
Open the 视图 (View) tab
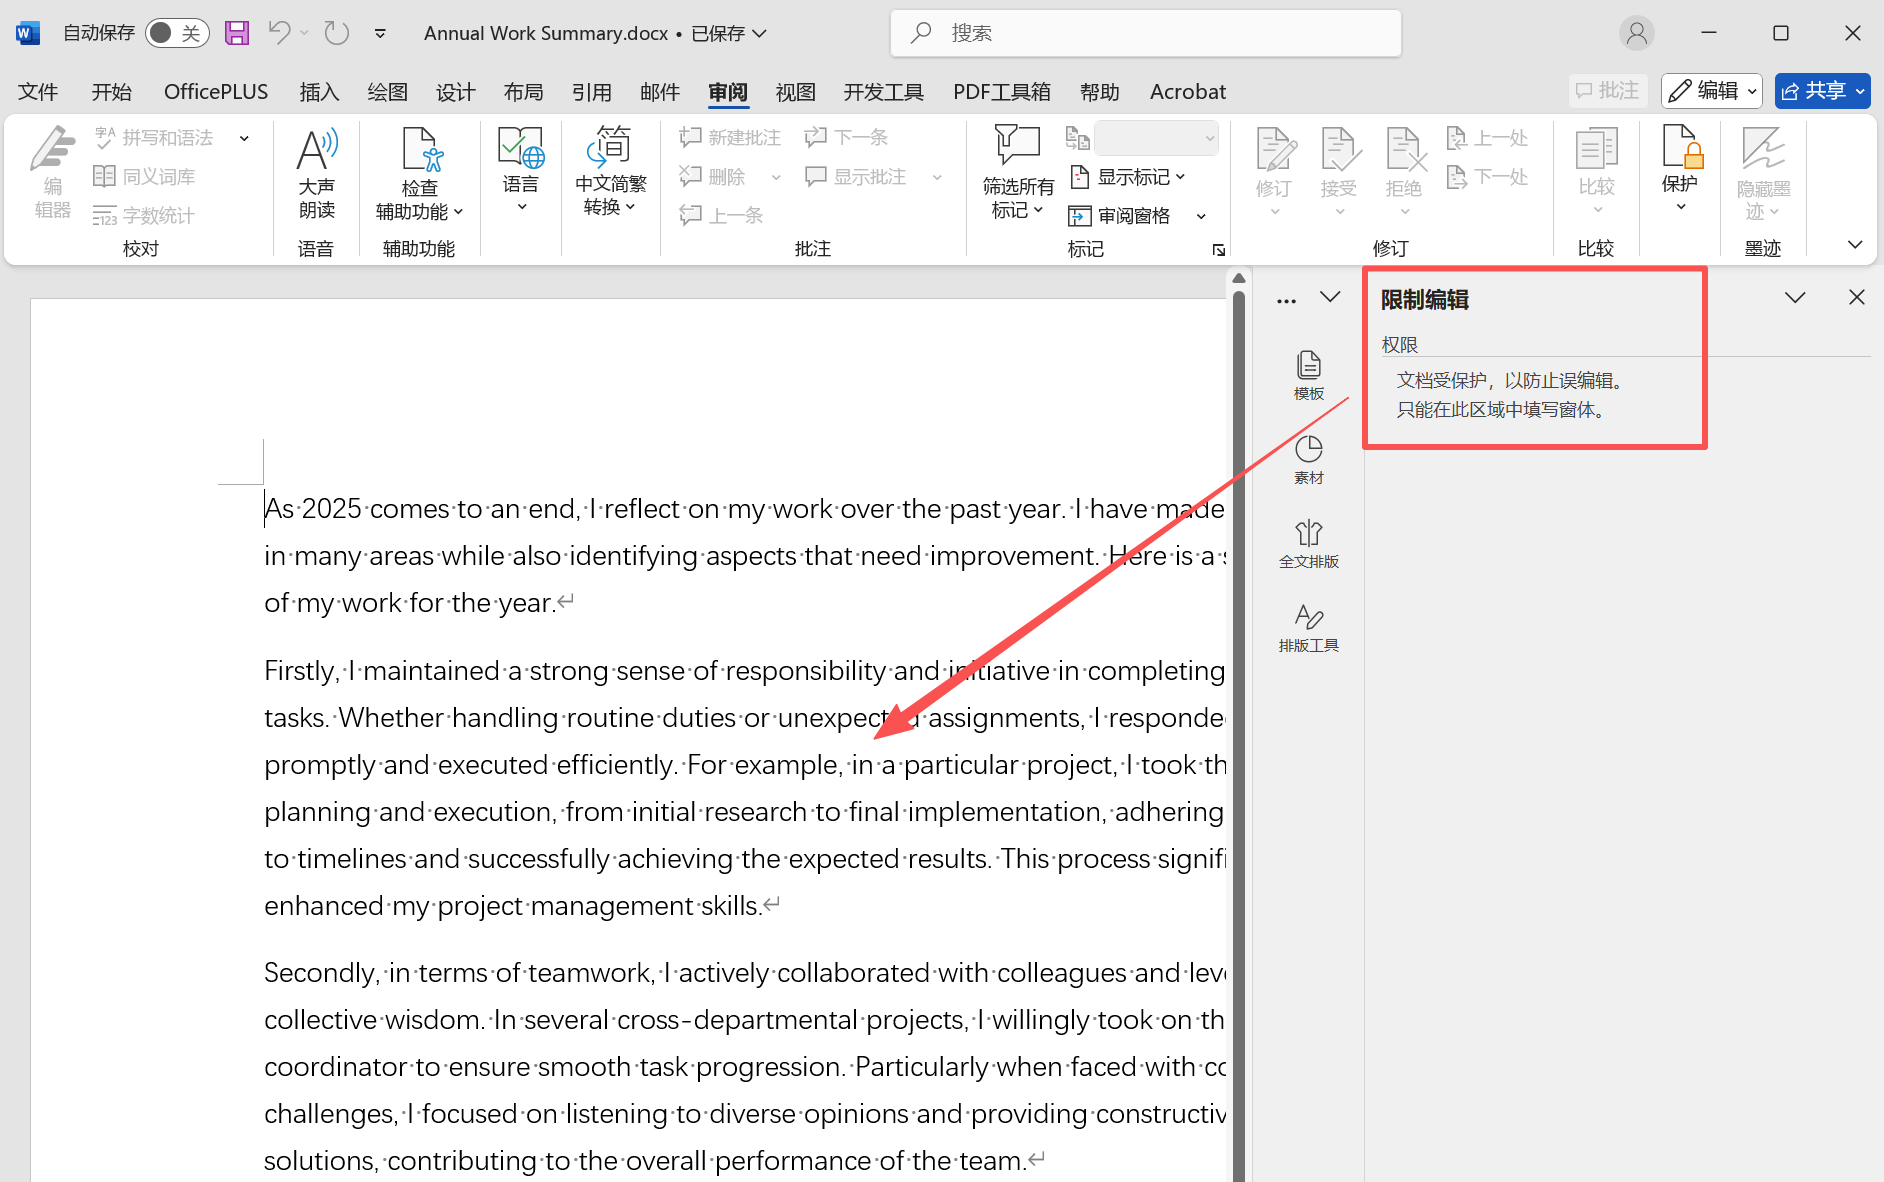pos(795,92)
